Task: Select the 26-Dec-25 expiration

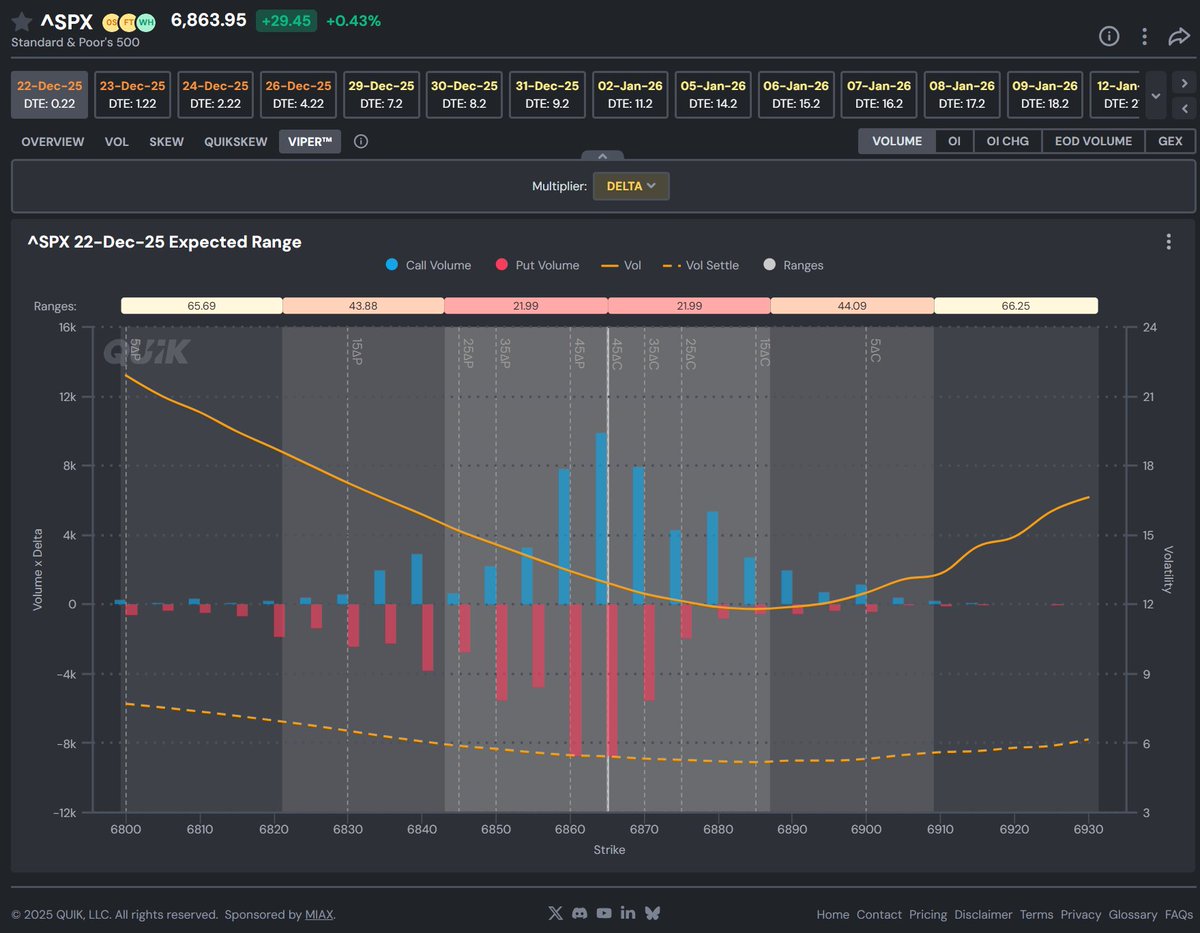Action: point(298,95)
